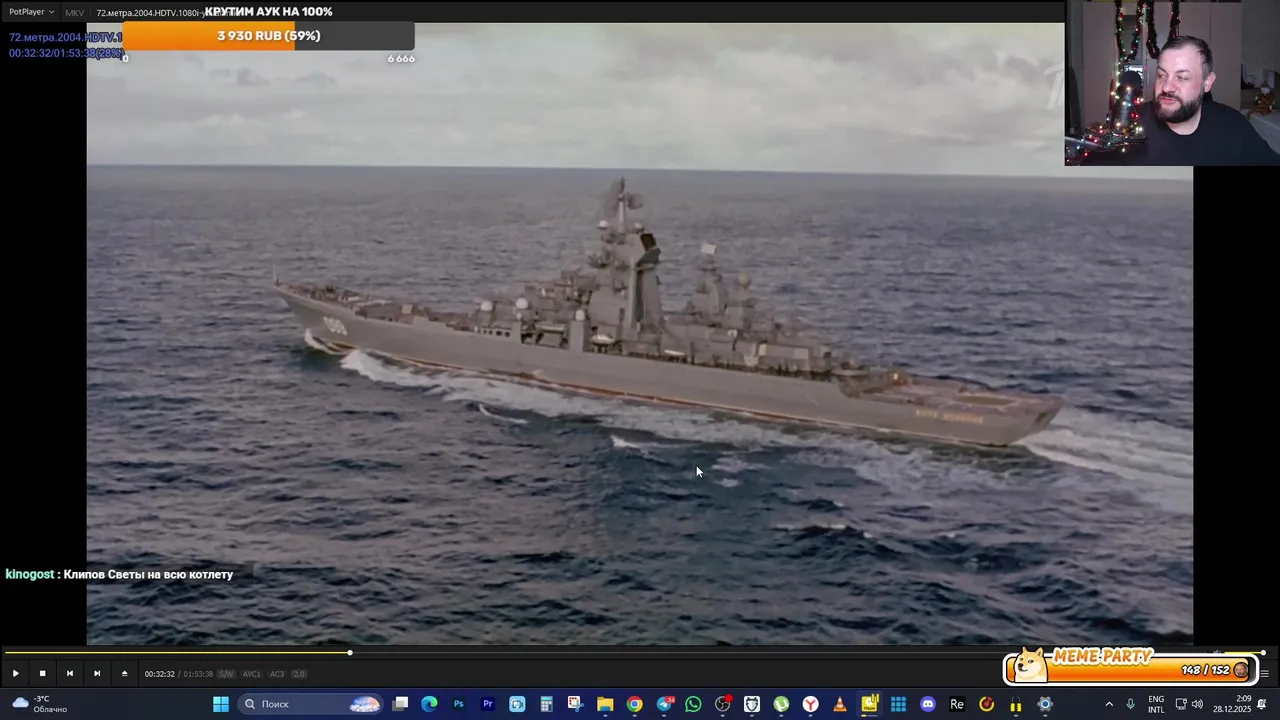Click the streamer webcam overlay
The width and height of the screenshot is (1280, 720).
[x=1172, y=82]
